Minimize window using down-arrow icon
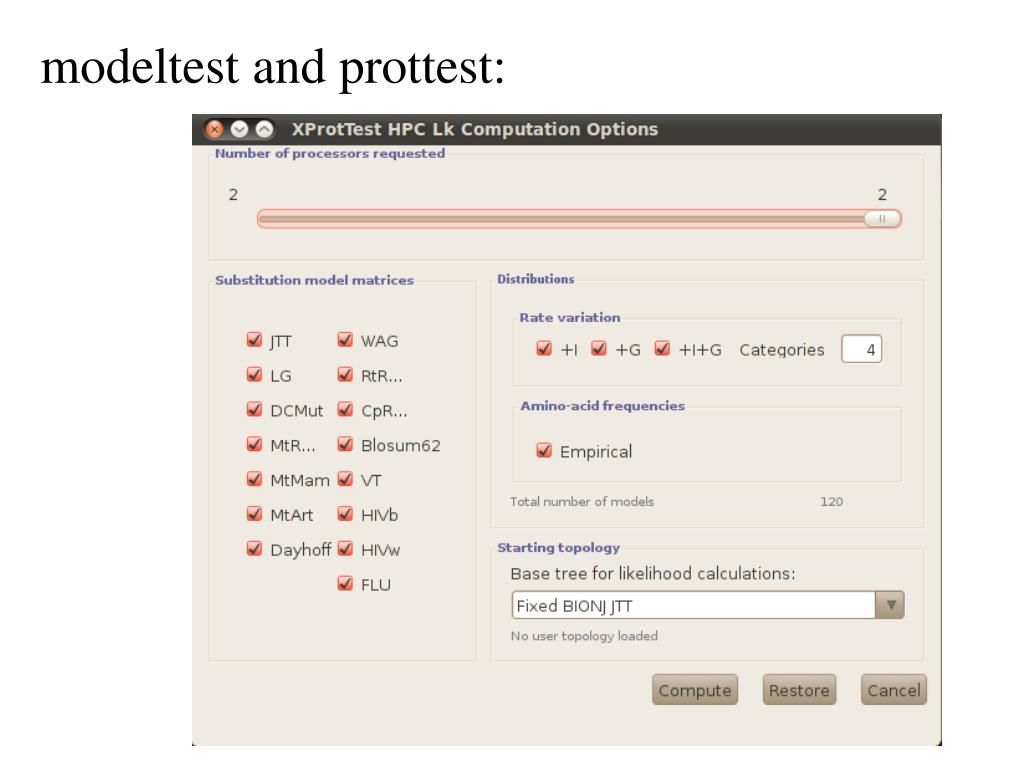1024x768 pixels. [x=239, y=129]
